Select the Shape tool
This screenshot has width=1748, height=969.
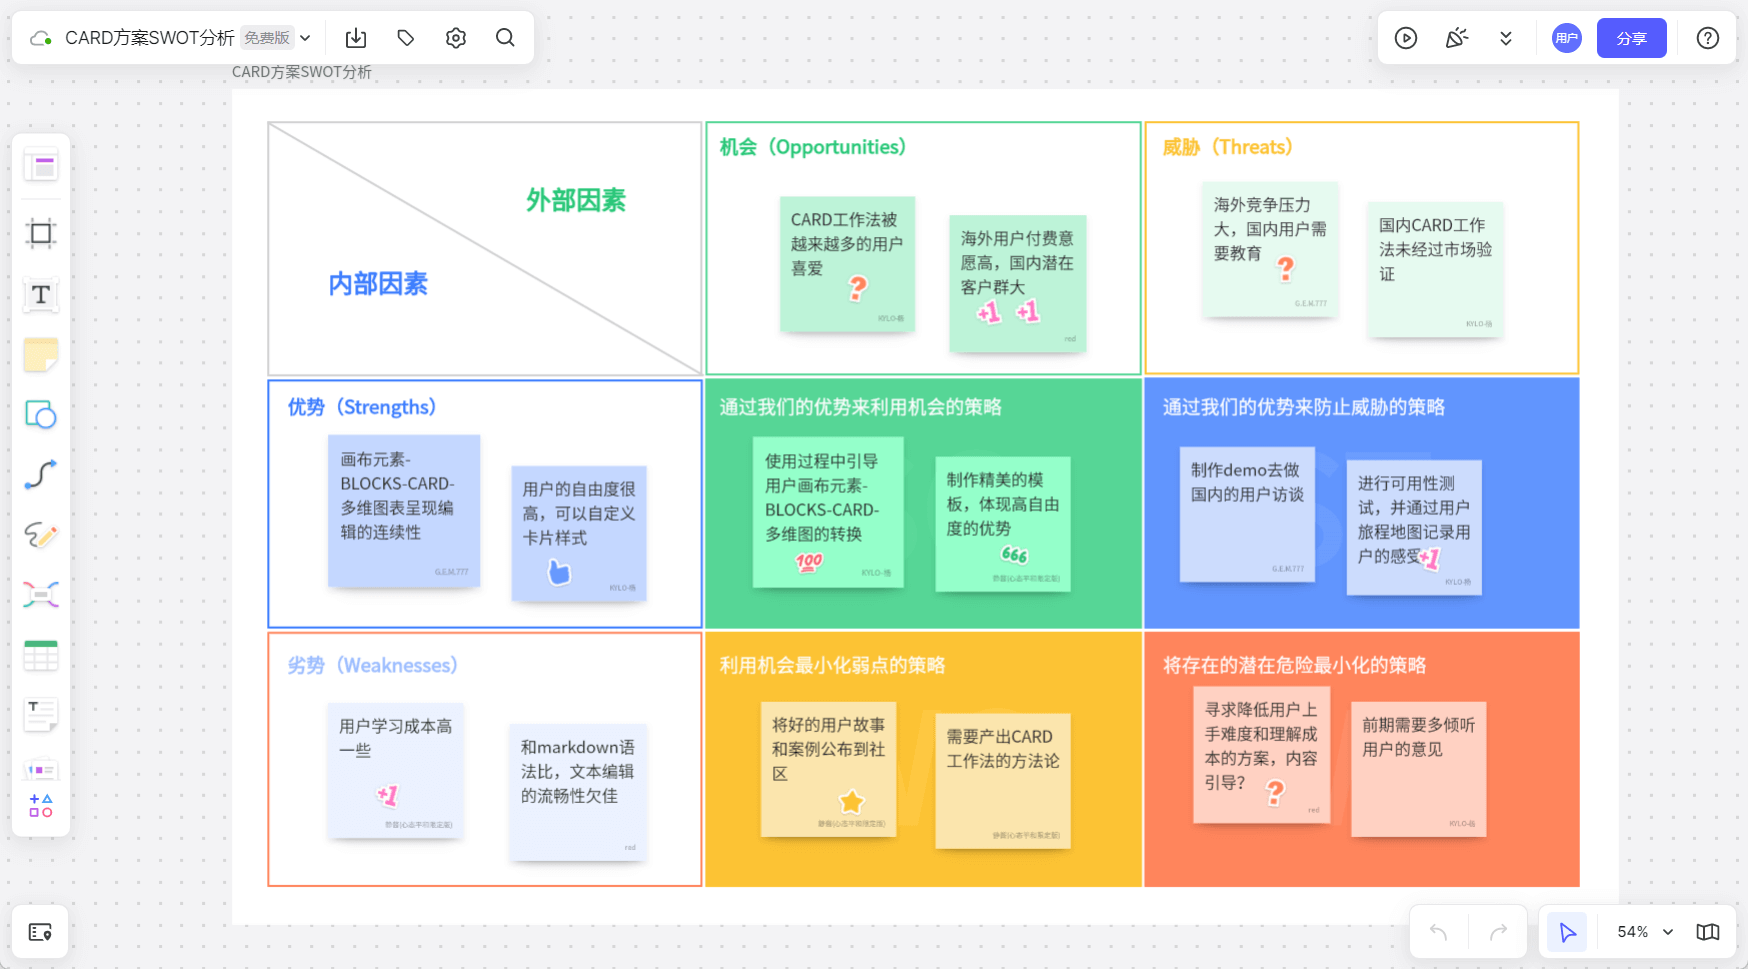[x=41, y=415]
